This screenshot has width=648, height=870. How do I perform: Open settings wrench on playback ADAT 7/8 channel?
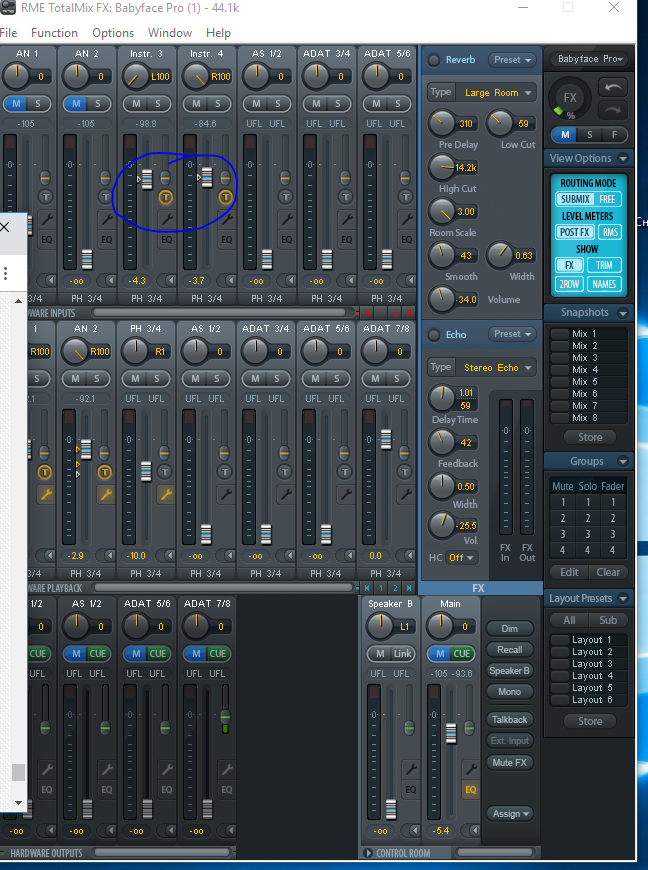405,494
